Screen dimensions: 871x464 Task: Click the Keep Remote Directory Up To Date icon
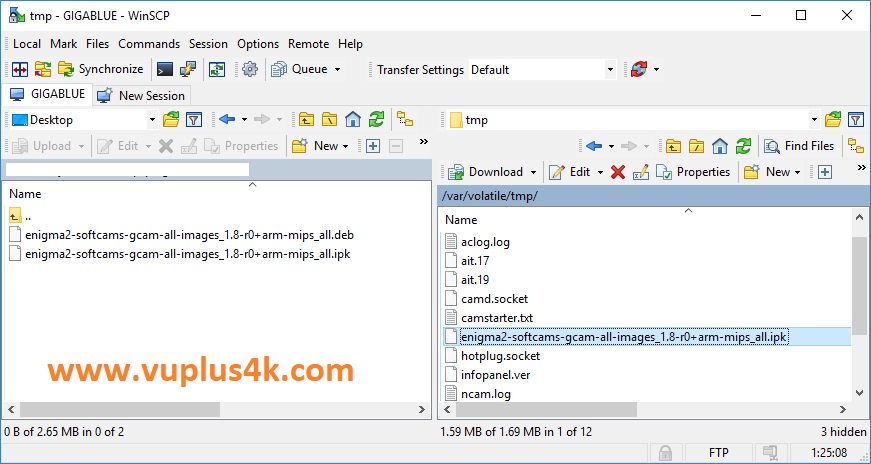217,69
